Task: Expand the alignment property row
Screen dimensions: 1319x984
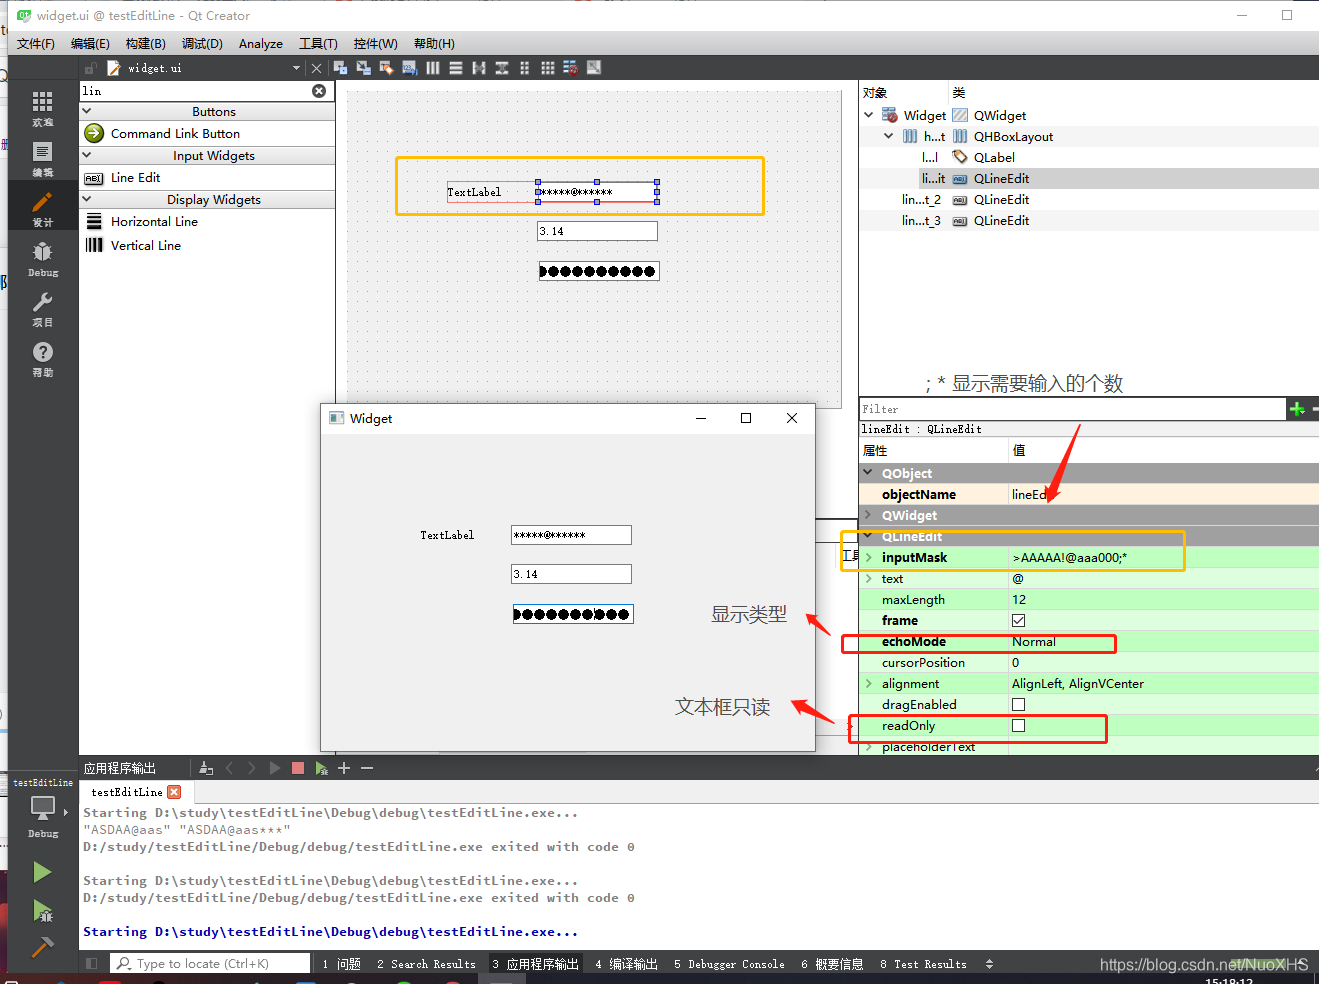Action: click(869, 683)
